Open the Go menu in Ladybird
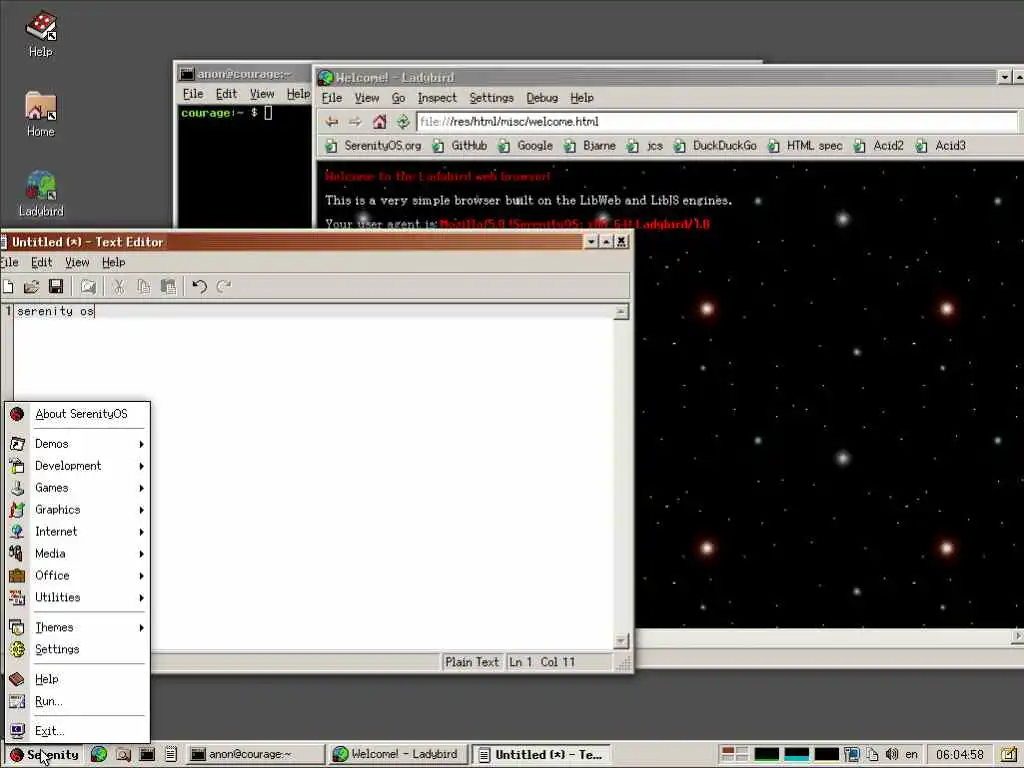1024x768 pixels. (398, 98)
